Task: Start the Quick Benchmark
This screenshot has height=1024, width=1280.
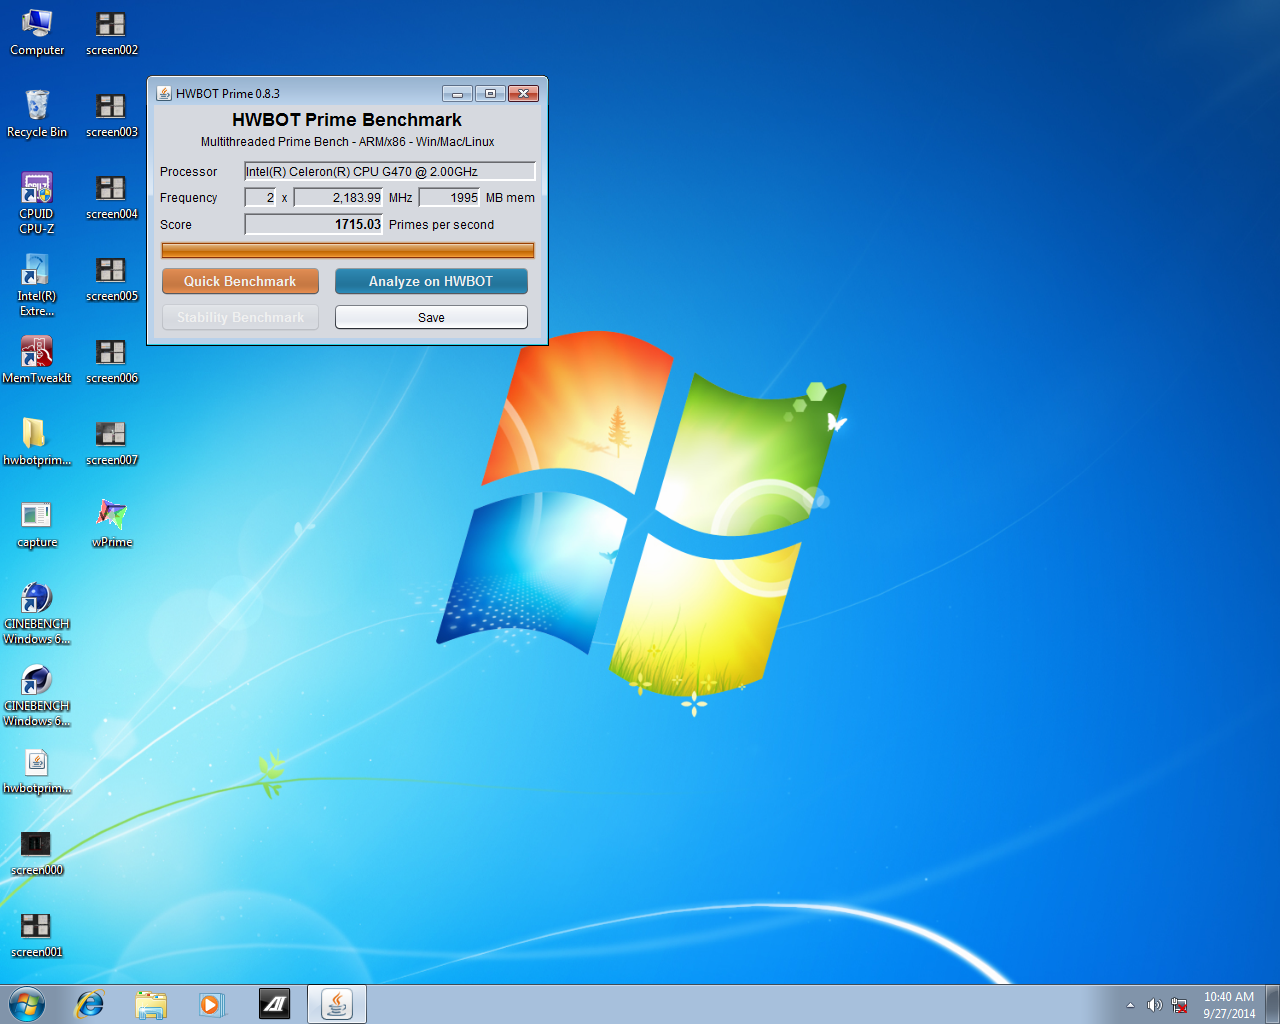Action: (x=240, y=281)
